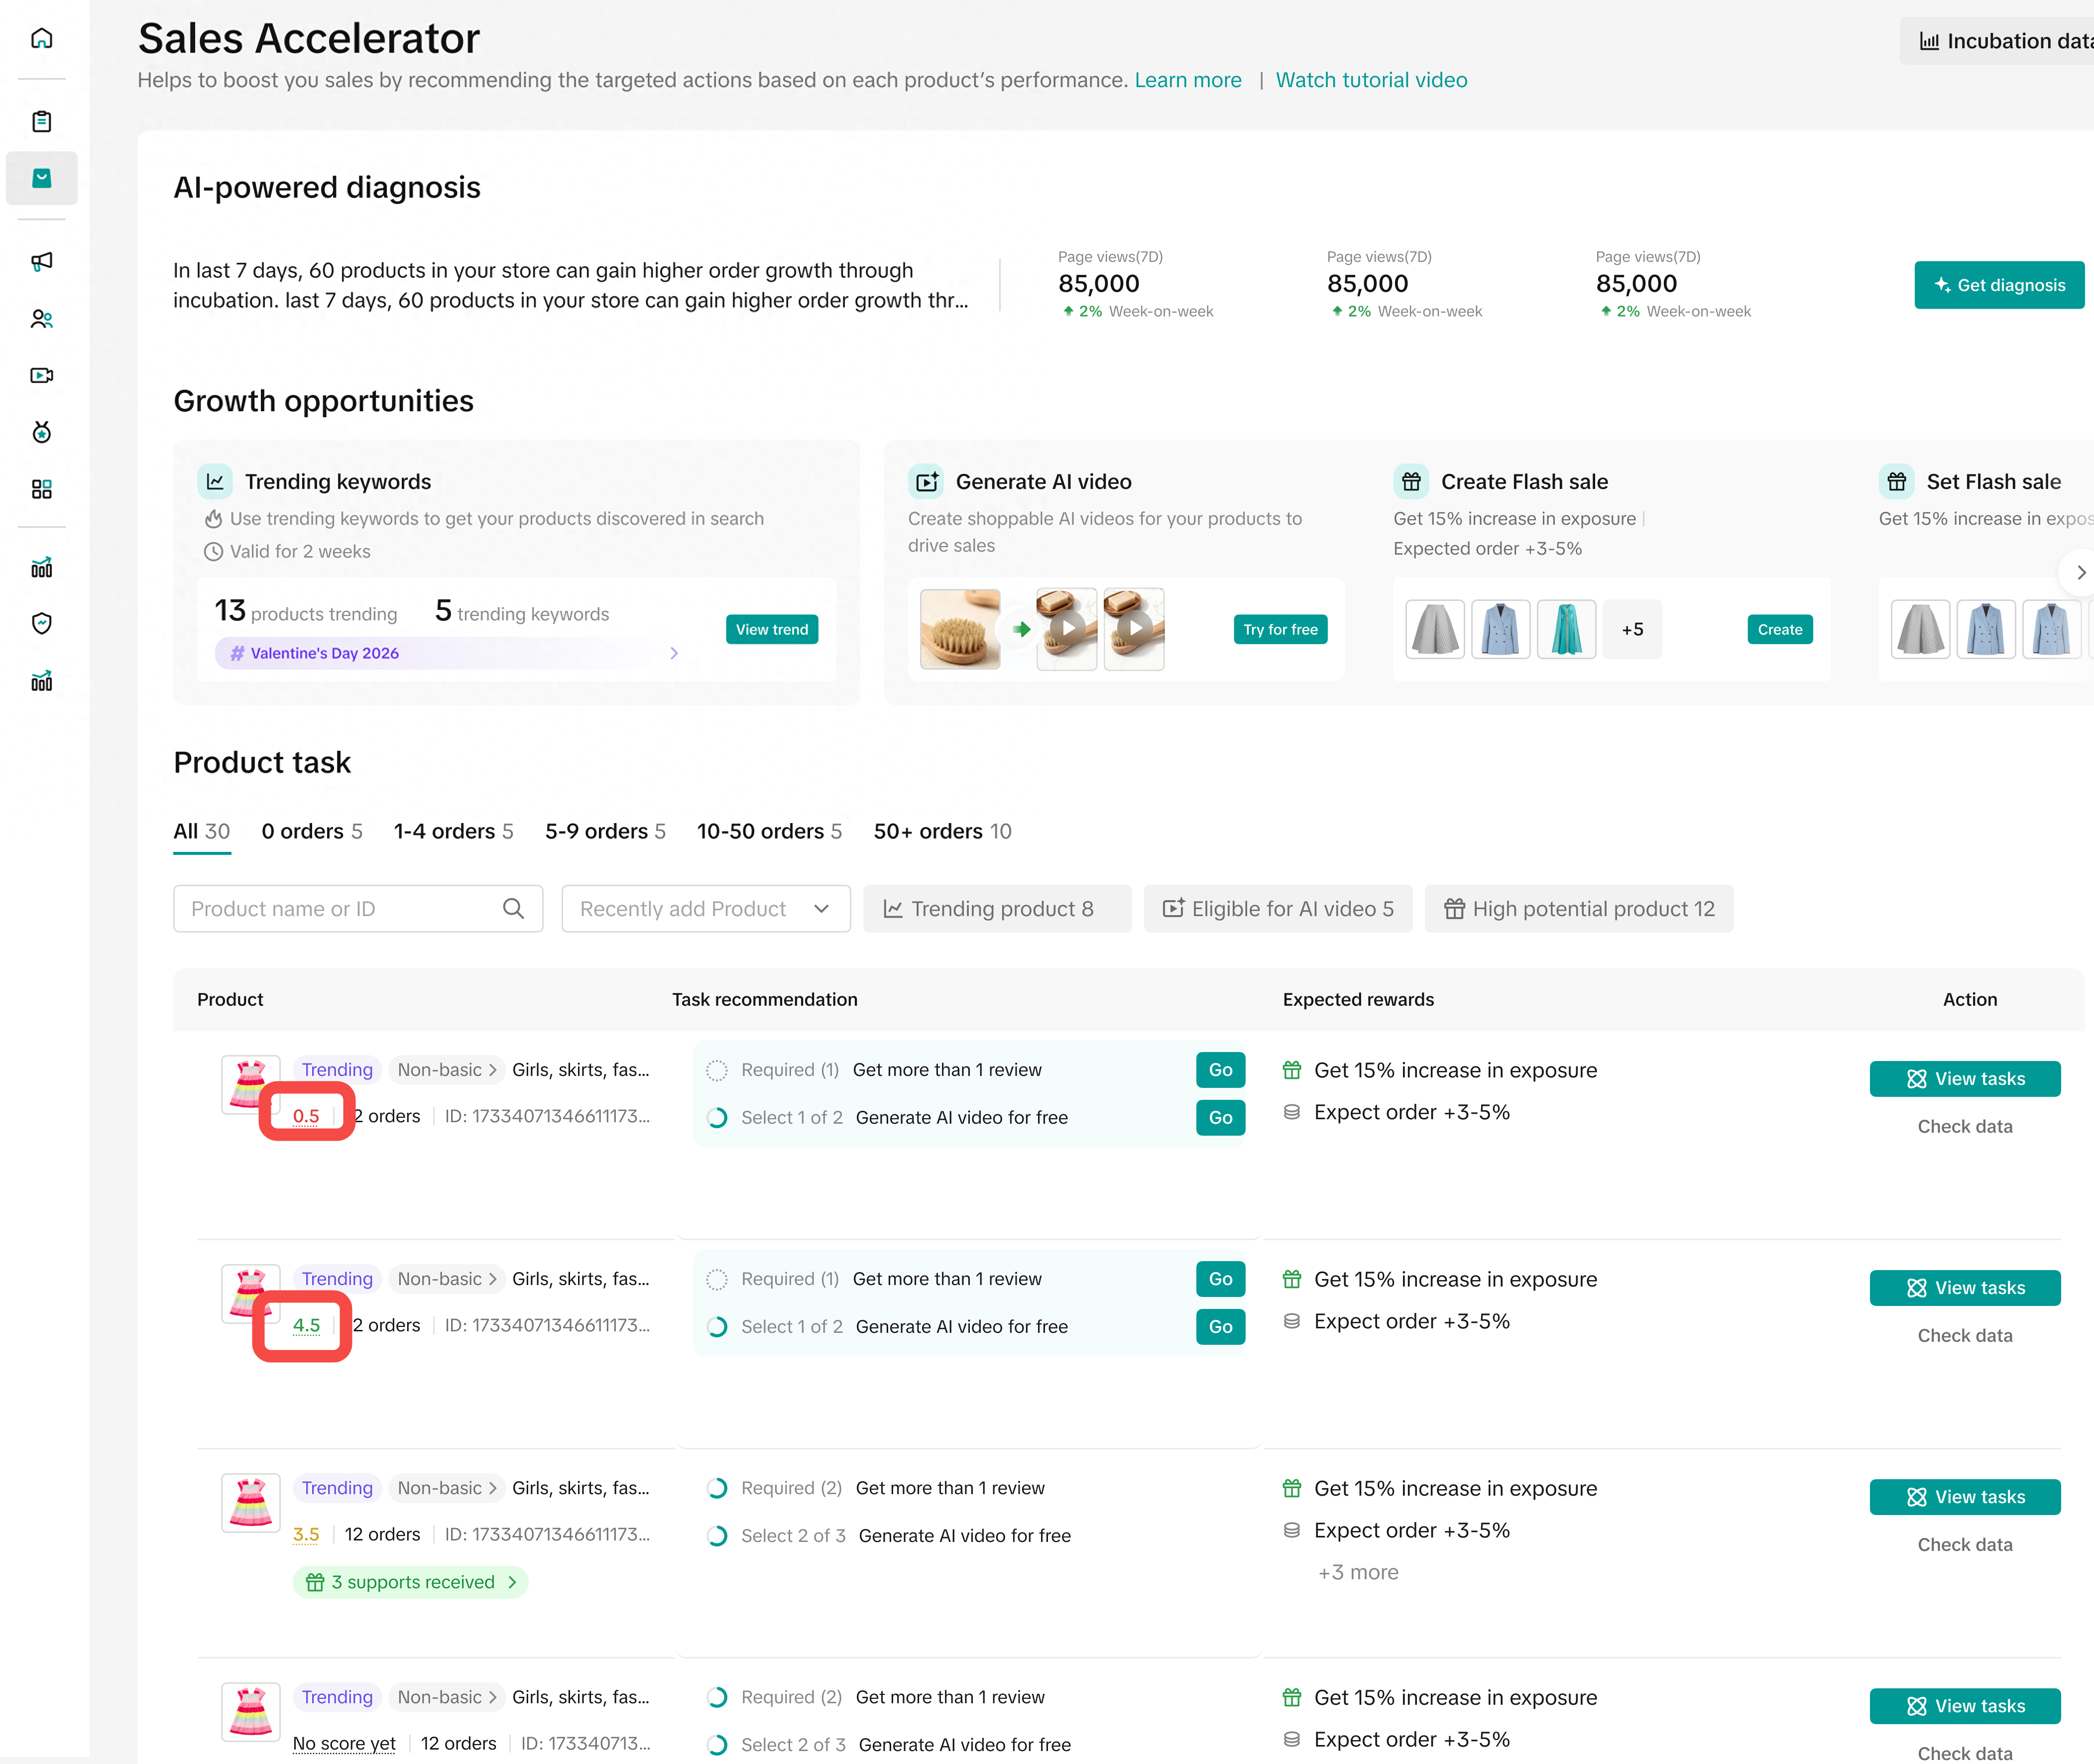Switch to the 5-9 orders tab
Screen dimensions: 2094x1764
605,832
